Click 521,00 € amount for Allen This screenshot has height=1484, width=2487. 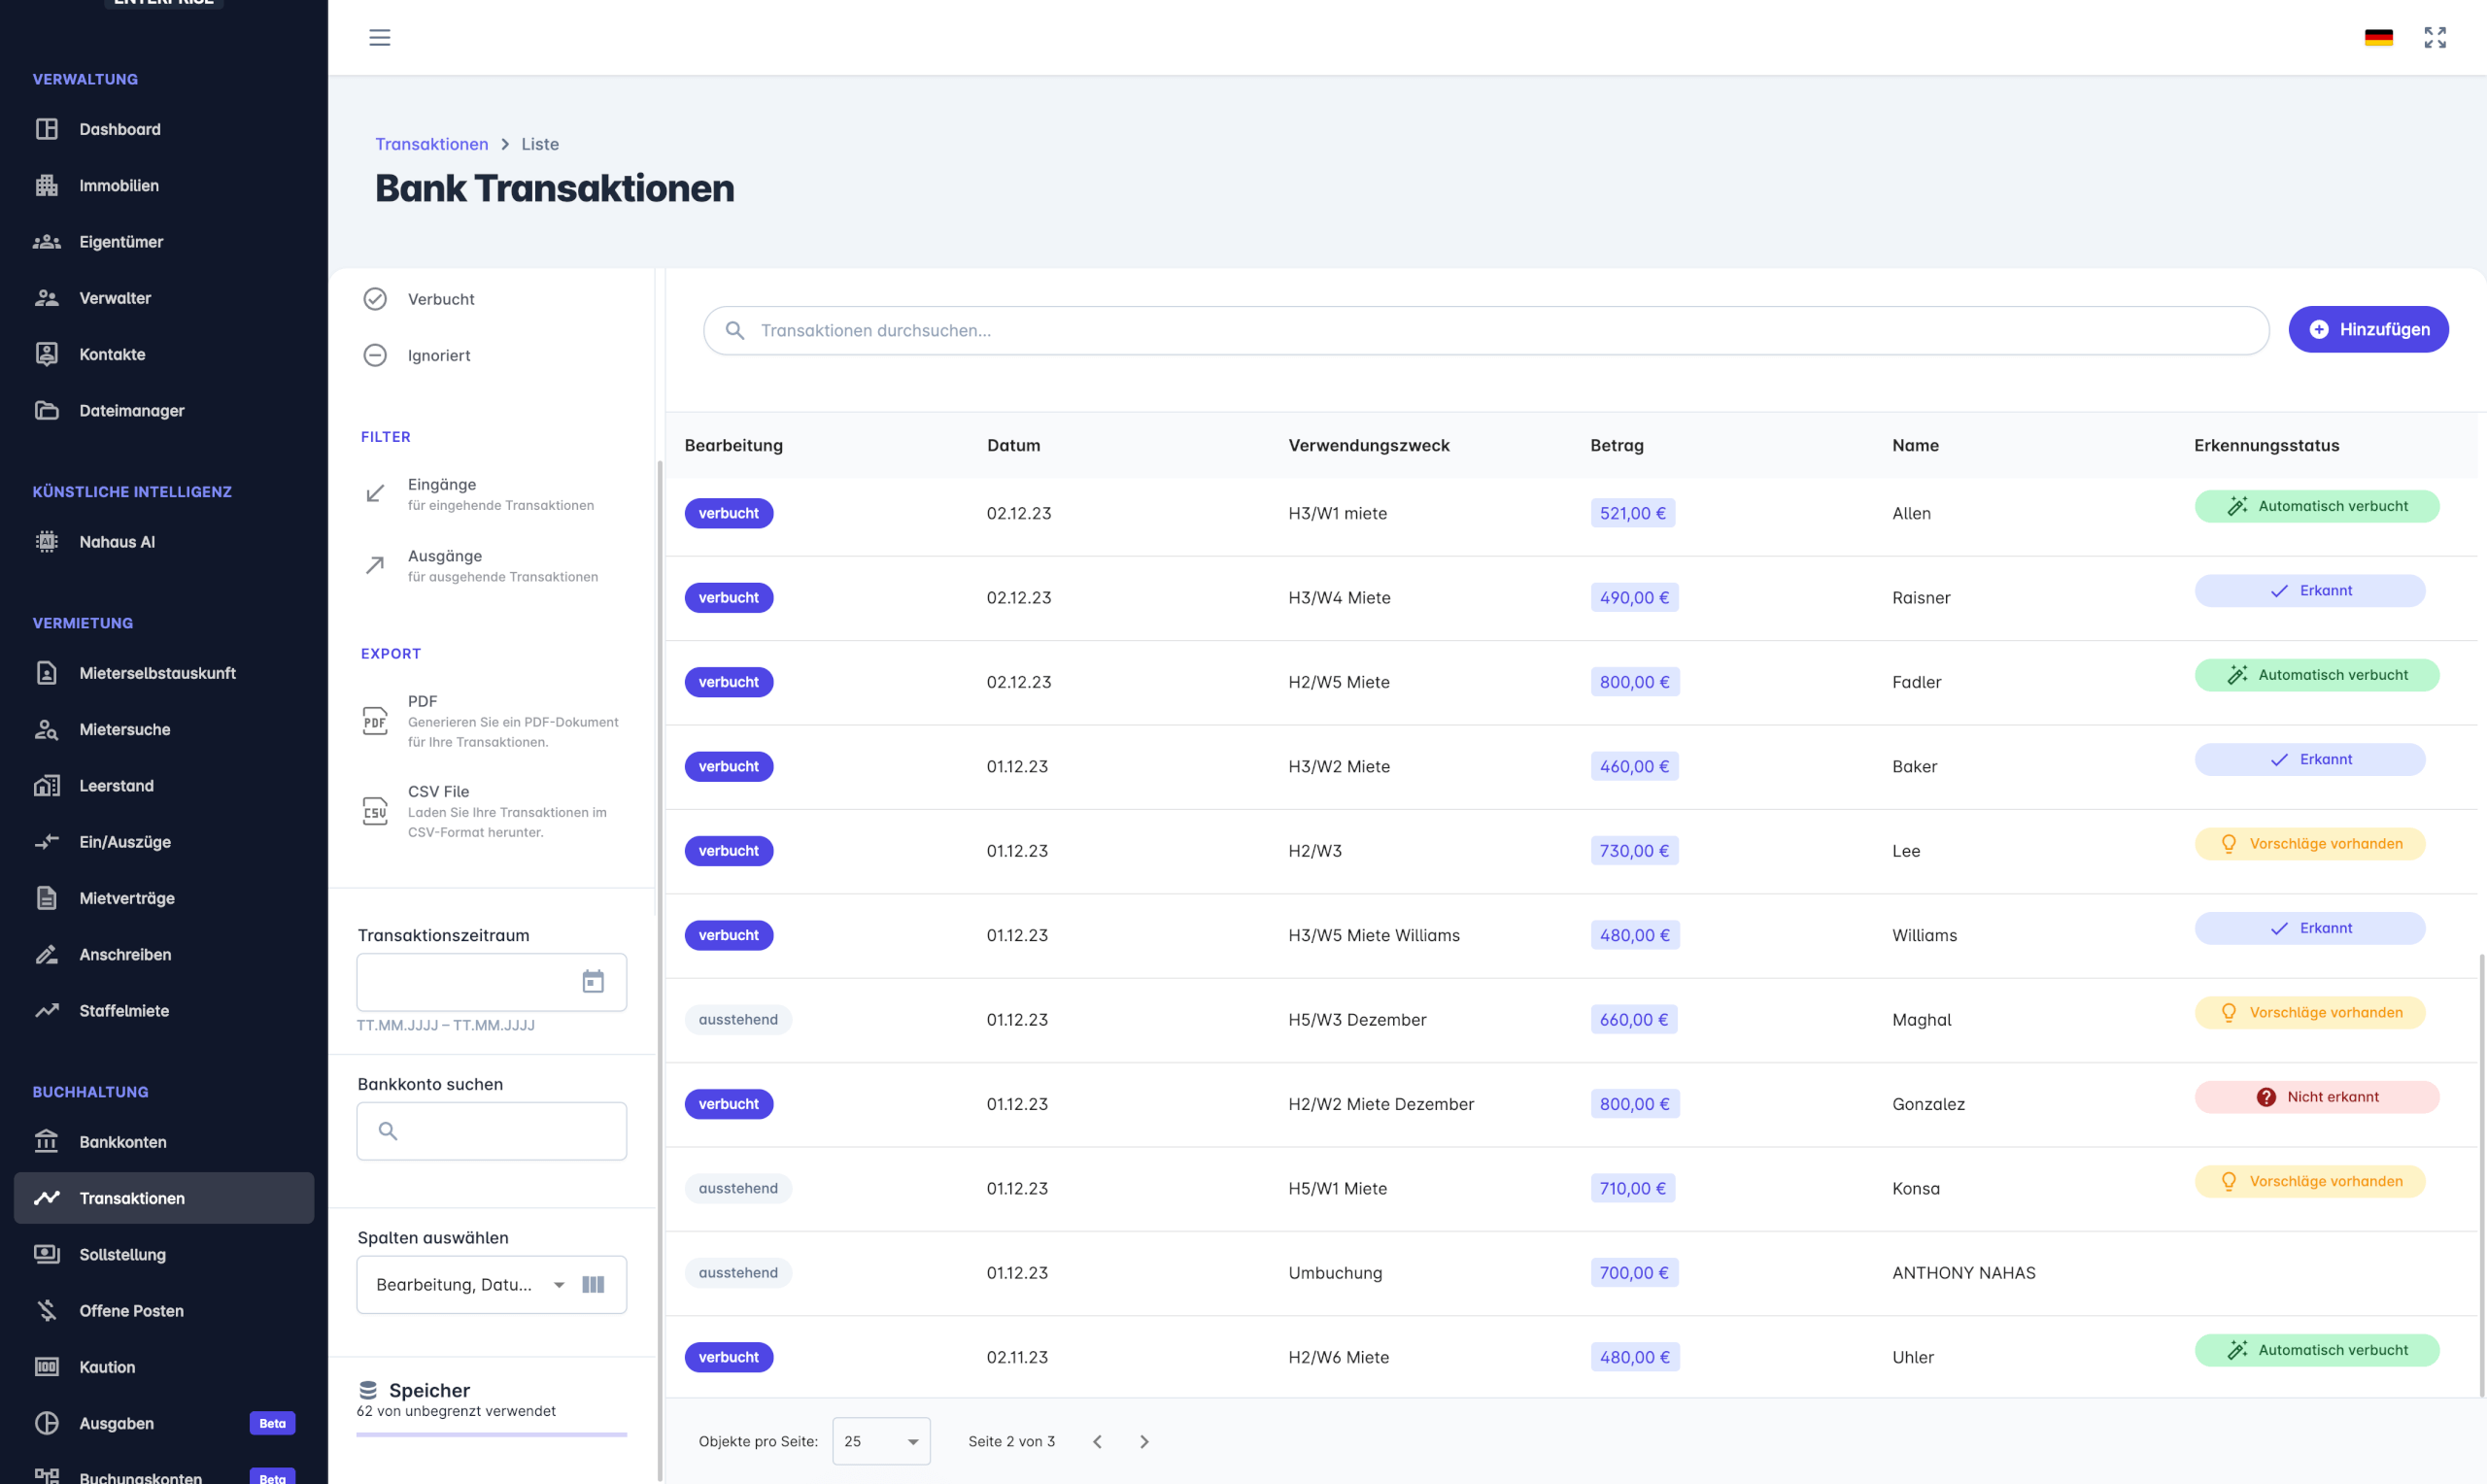pos(1632,513)
